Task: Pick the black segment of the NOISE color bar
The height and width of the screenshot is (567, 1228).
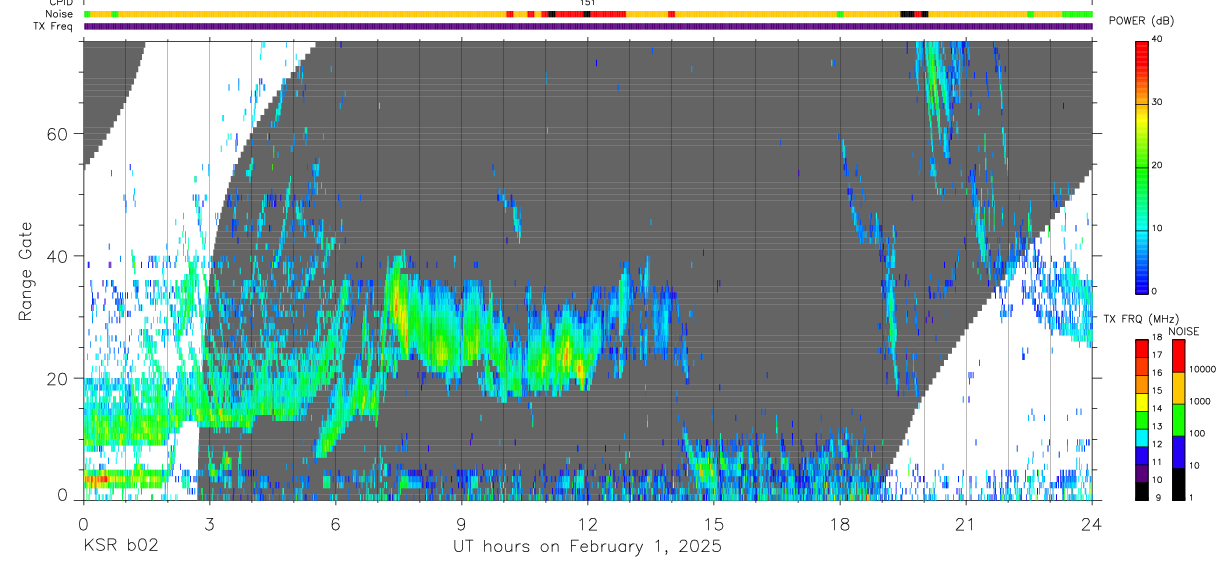Action: tap(1178, 484)
